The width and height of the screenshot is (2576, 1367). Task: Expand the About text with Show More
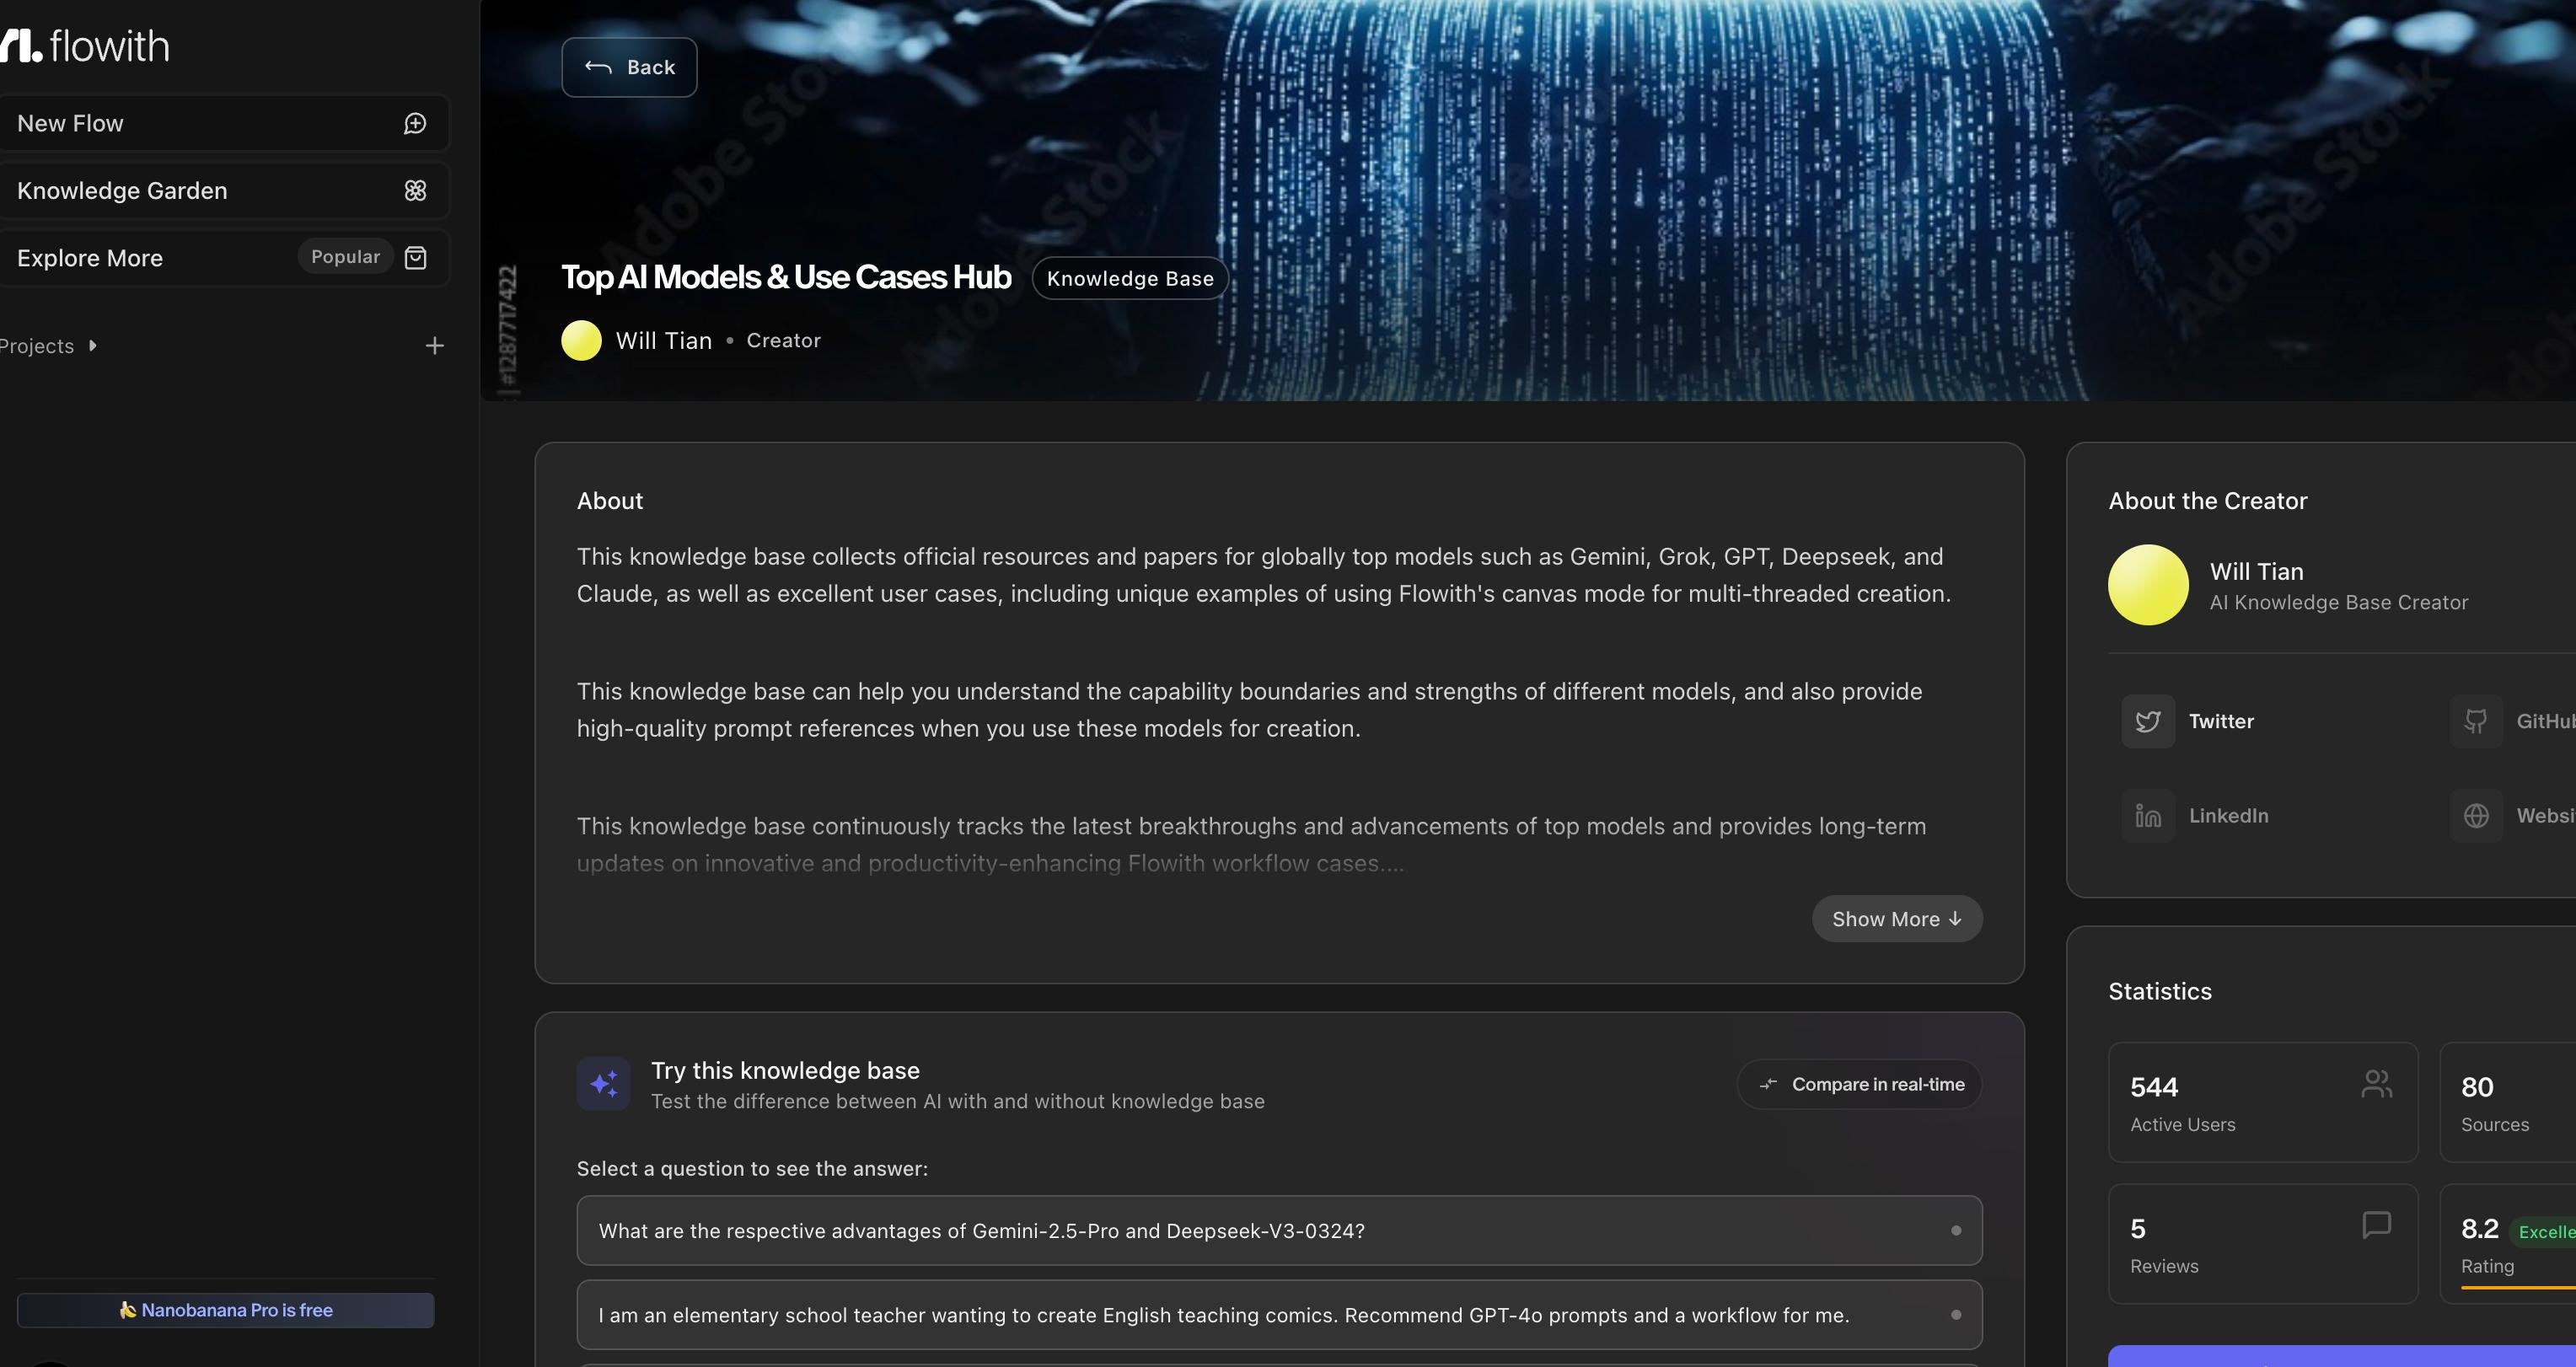pyautogui.click(x=1897, y=918)
